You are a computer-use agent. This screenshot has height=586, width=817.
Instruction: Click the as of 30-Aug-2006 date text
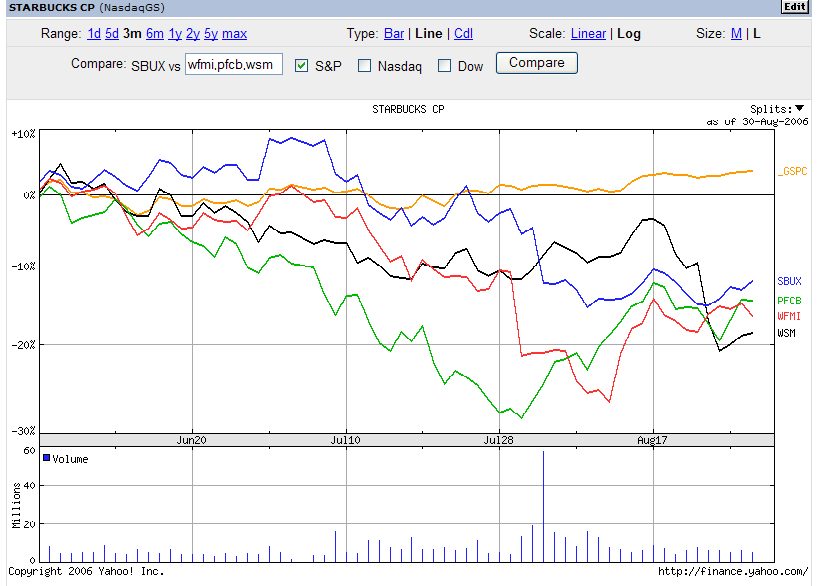pyautogui.click(x=758, y=121)
